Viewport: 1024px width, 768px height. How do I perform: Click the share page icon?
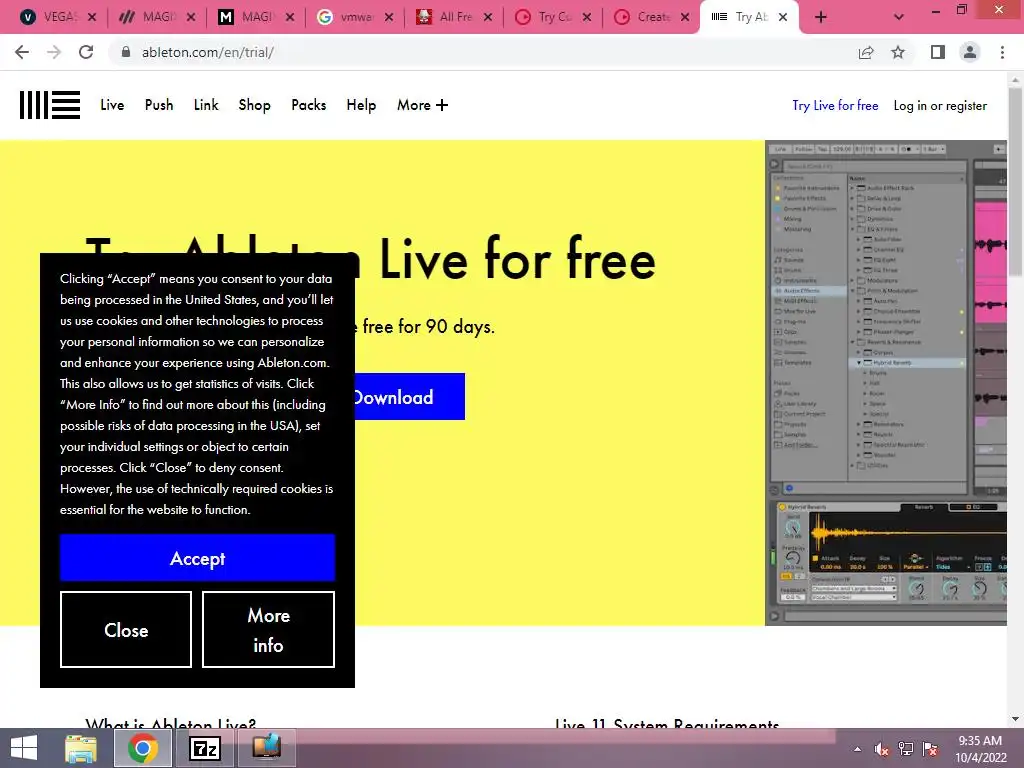(866, 52)
